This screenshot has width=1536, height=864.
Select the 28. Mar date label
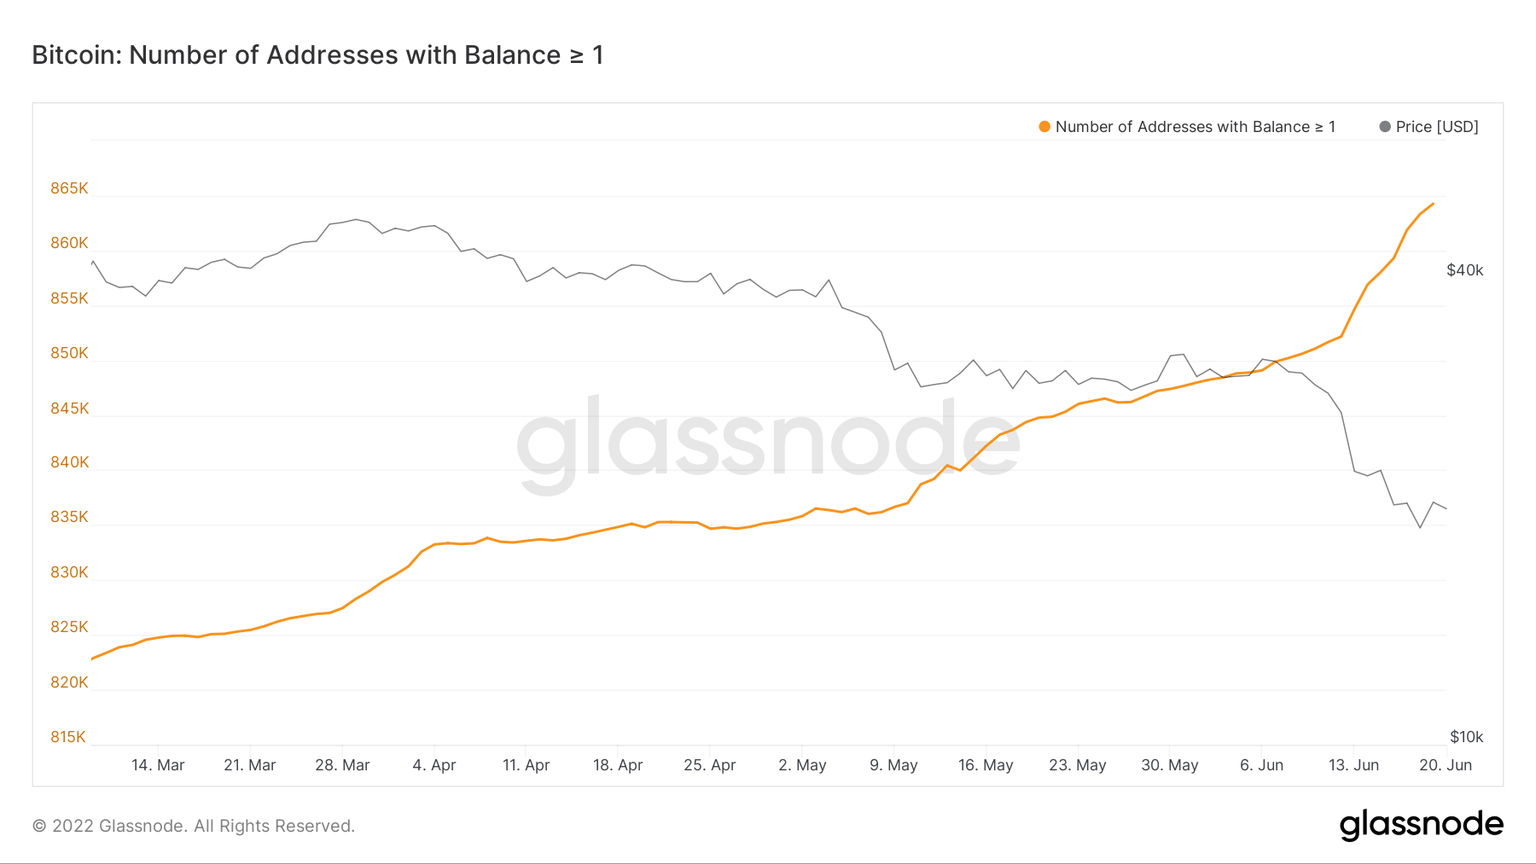point(342,765)
